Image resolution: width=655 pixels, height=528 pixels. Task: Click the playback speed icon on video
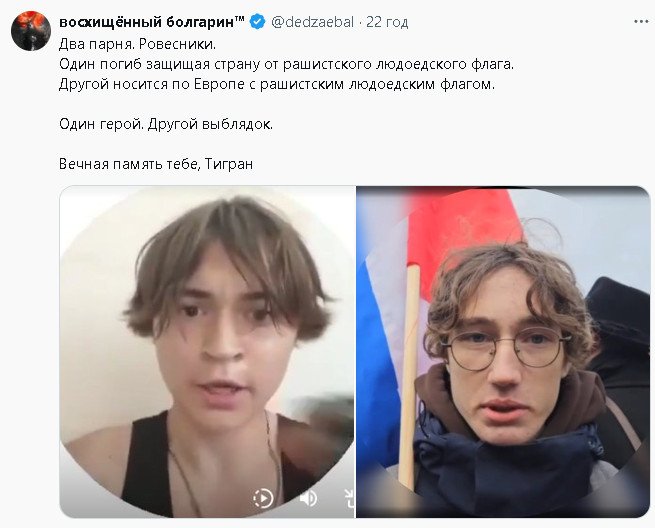(263, 498)
